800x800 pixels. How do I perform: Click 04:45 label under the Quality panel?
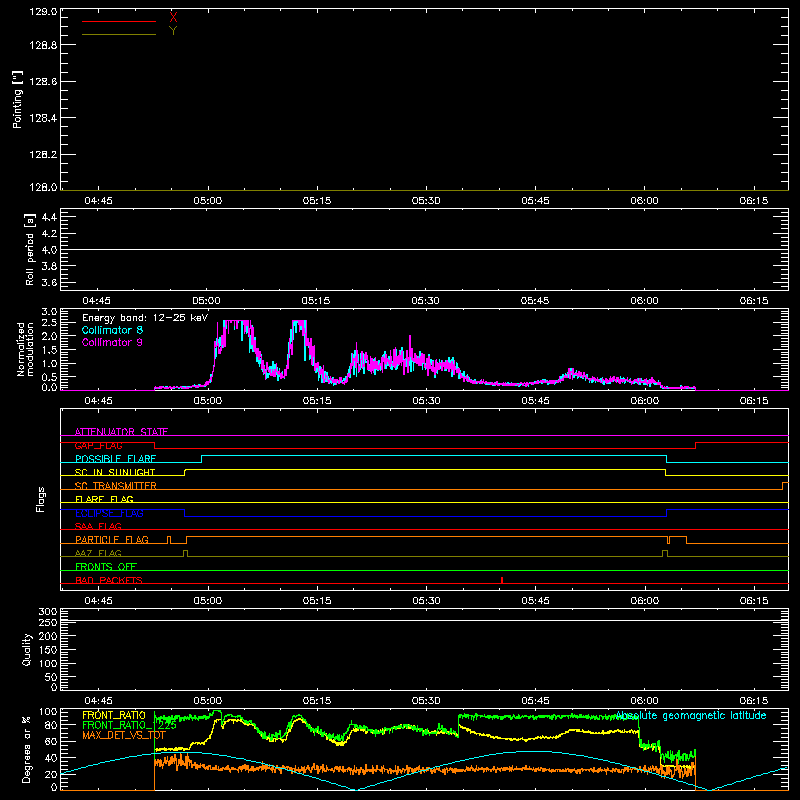point(98,701)
